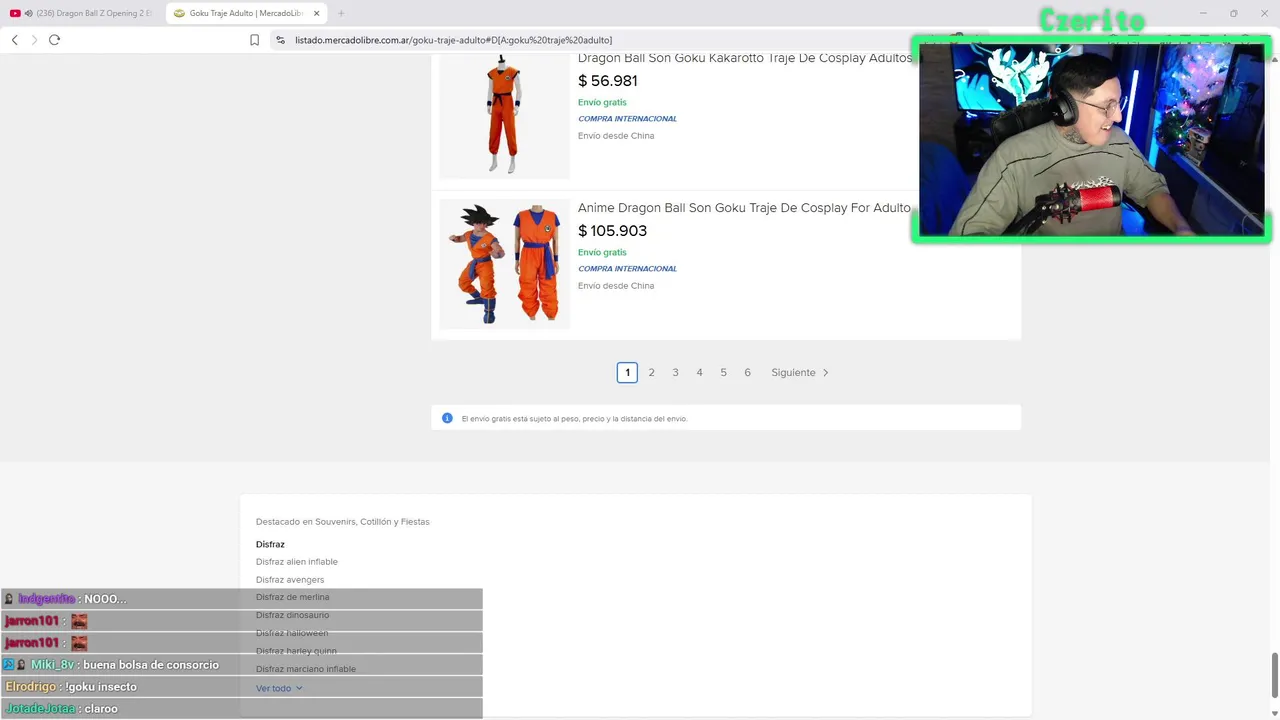Click COMPRA INTERNACIONAL label under $ 56.981

click(x=627, y=118)
